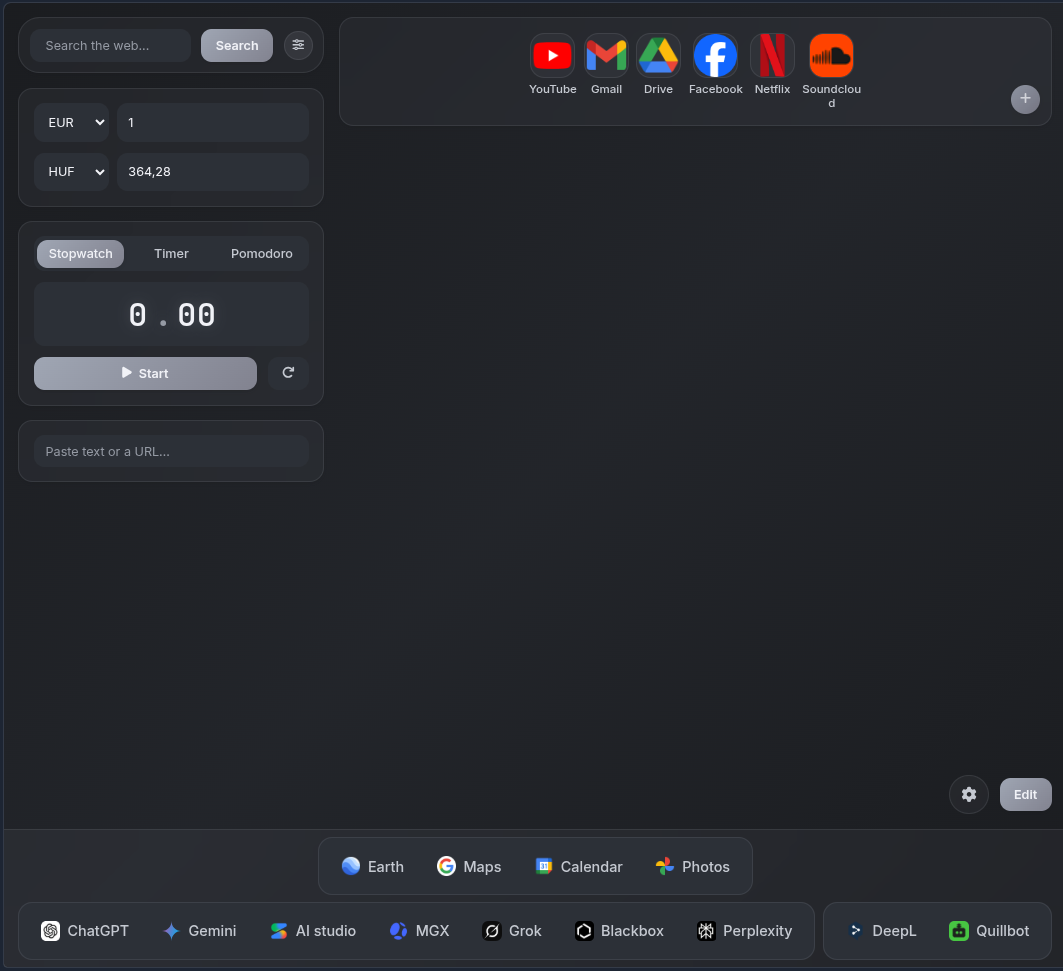Open the Netflix shortcut icon
The height and width of the screenshot is (971, 1063).
coord(772,56)
